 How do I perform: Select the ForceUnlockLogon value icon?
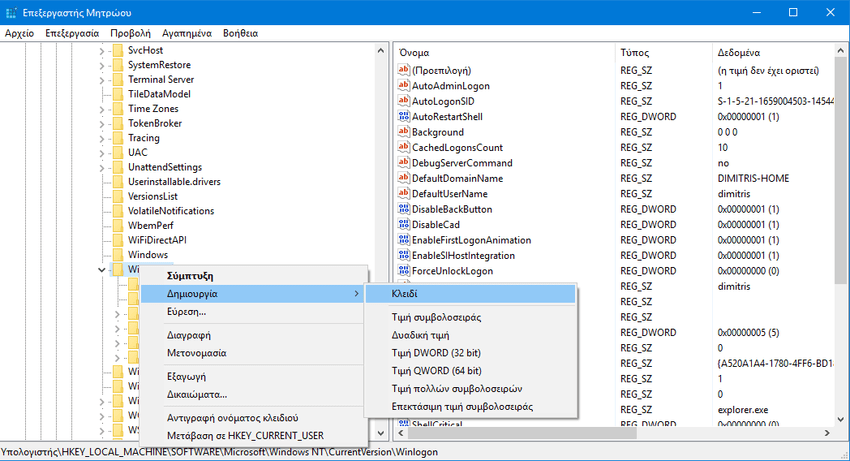404,271
